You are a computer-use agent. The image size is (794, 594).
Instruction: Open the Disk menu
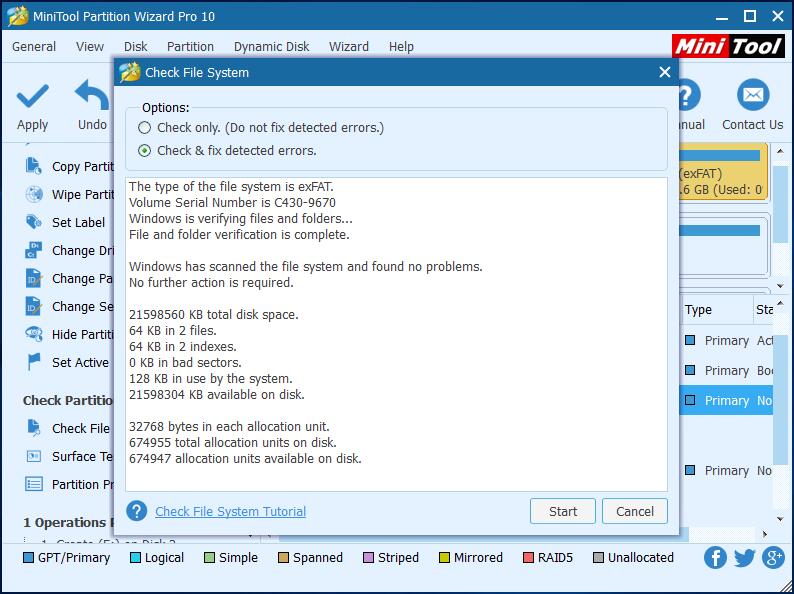coord(135,47)
